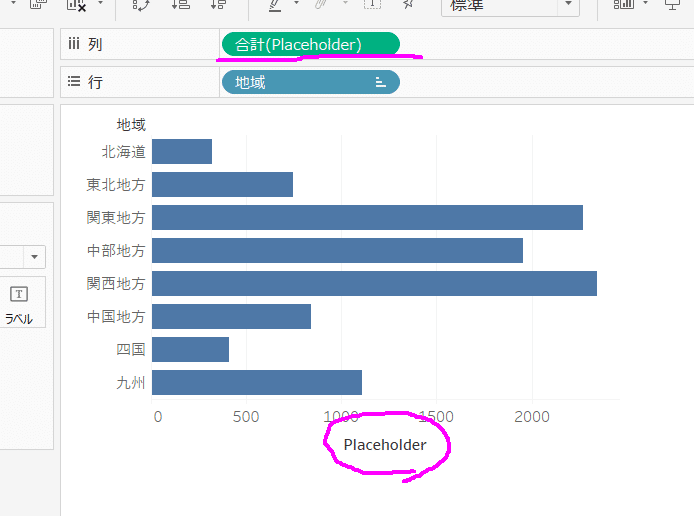Screen dimensions: 694x516
Task: Open the marks type dropdown in left panel
Action: click(35, 257)
